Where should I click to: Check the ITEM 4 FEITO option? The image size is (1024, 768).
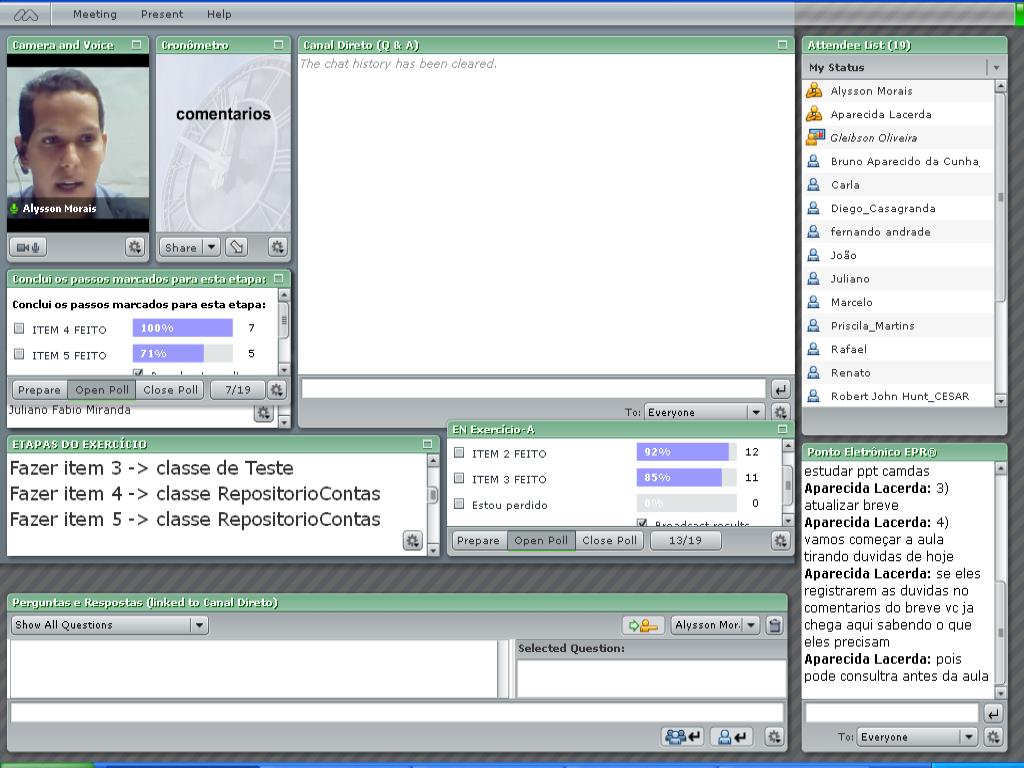point(19,328)
